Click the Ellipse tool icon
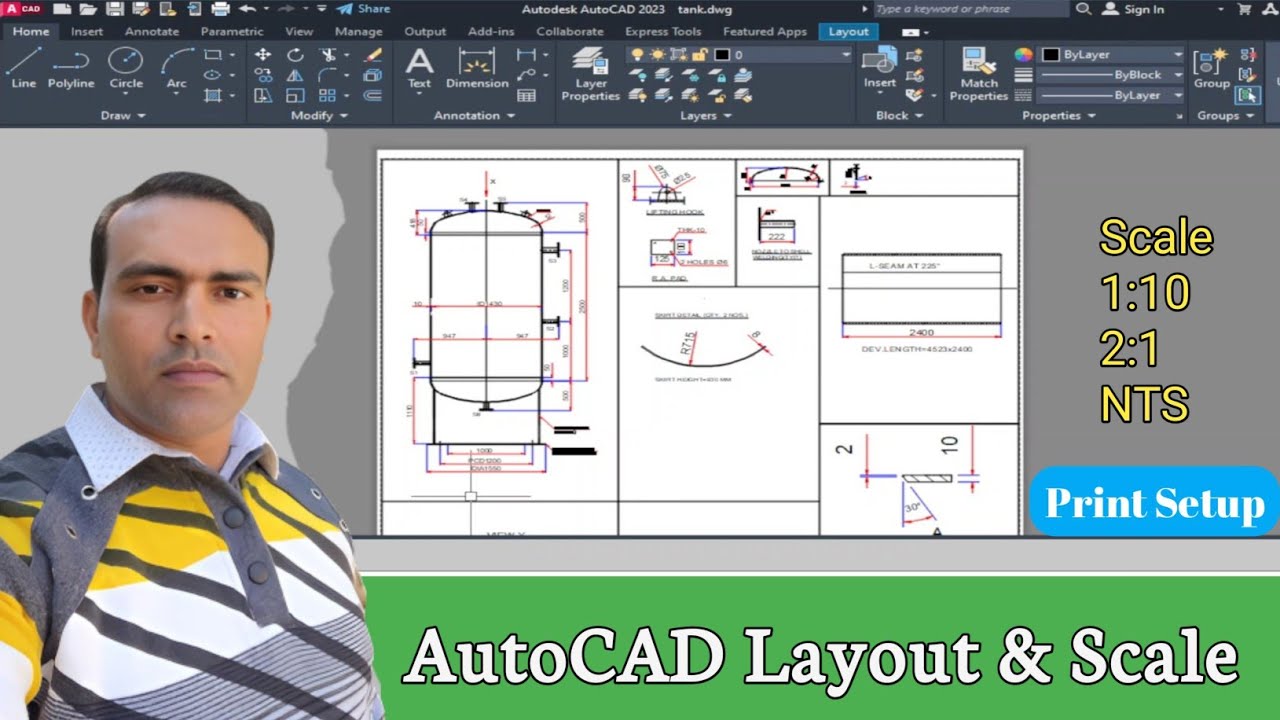 tap(212, 75)
